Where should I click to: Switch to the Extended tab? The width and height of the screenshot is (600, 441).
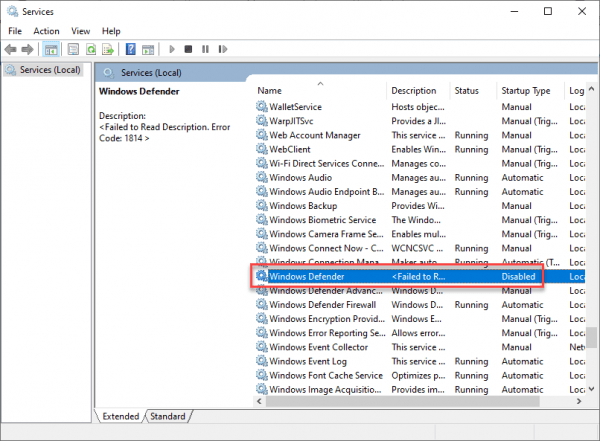click(121, 416)
